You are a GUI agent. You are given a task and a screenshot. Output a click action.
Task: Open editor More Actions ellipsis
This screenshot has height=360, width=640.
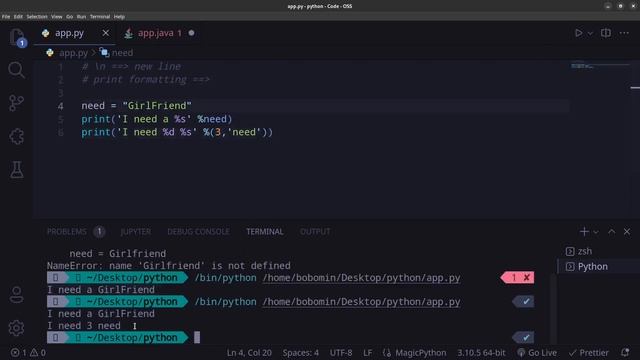(x=624, y=33)
